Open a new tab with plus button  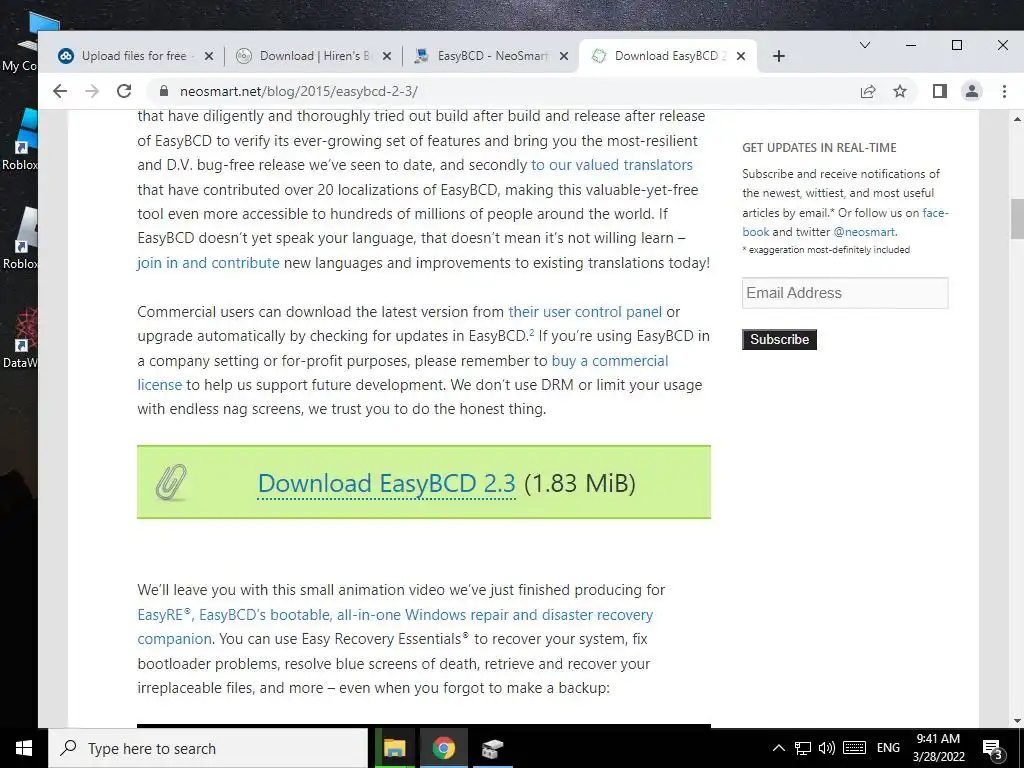coord(778,56)
